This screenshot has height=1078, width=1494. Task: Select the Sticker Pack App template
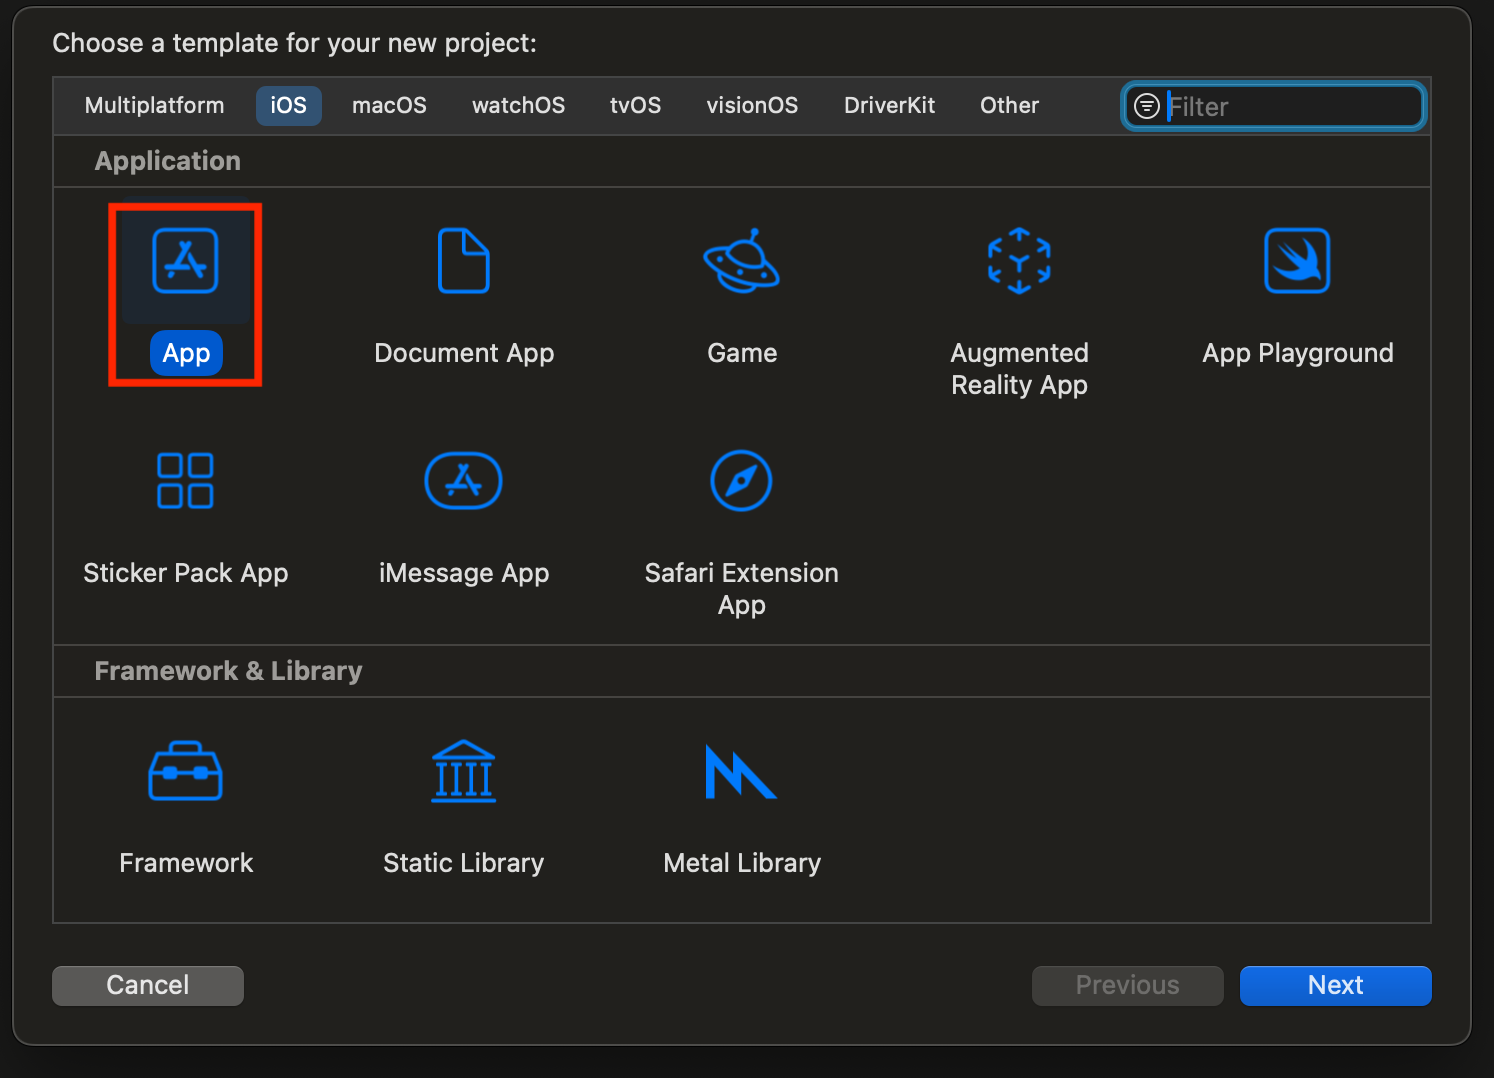185,482
